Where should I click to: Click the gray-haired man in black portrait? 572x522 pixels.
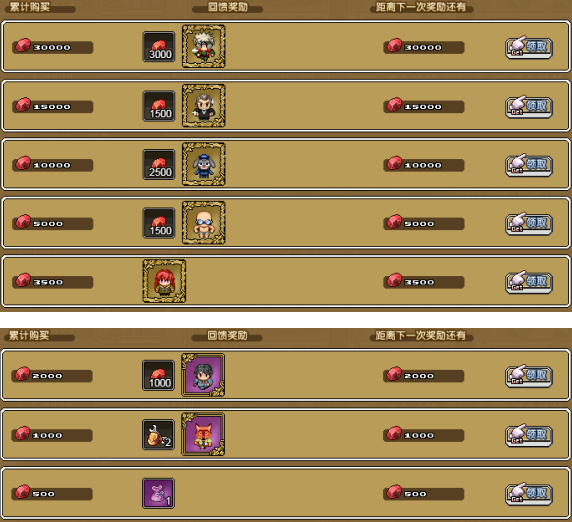[204, 106]
